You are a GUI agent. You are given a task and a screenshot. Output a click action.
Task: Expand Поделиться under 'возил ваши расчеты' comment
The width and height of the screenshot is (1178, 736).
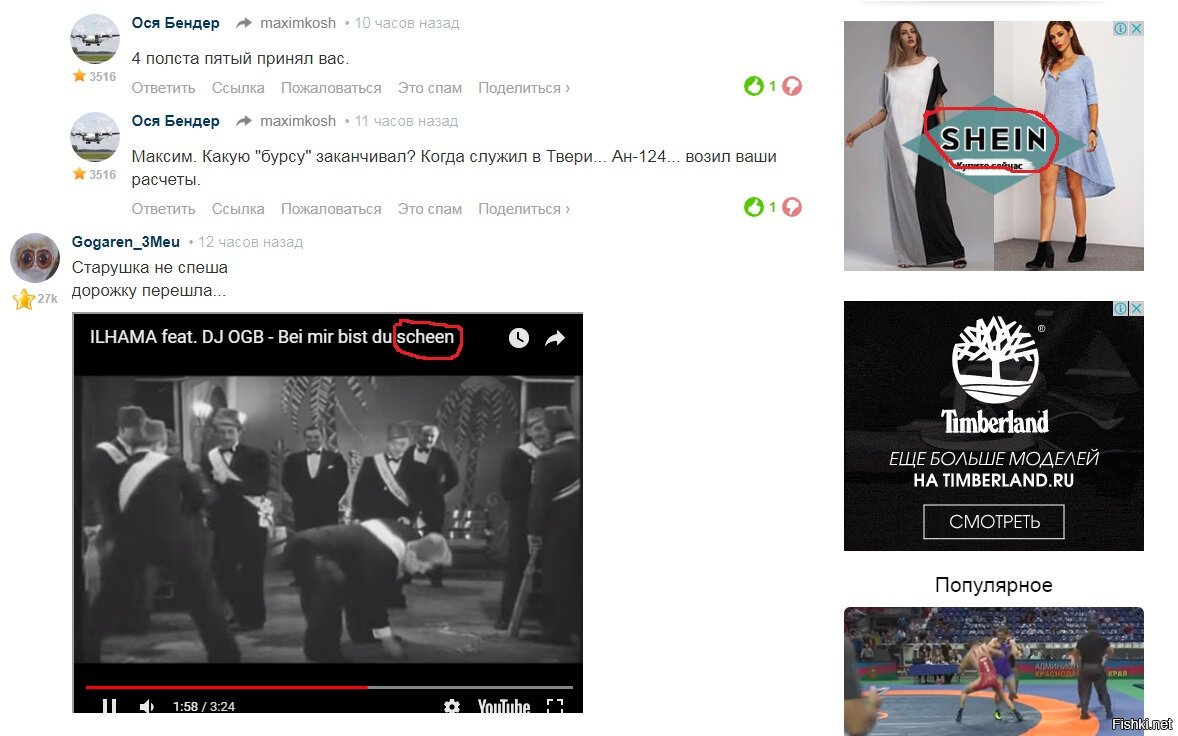click(x=524, y=209)
